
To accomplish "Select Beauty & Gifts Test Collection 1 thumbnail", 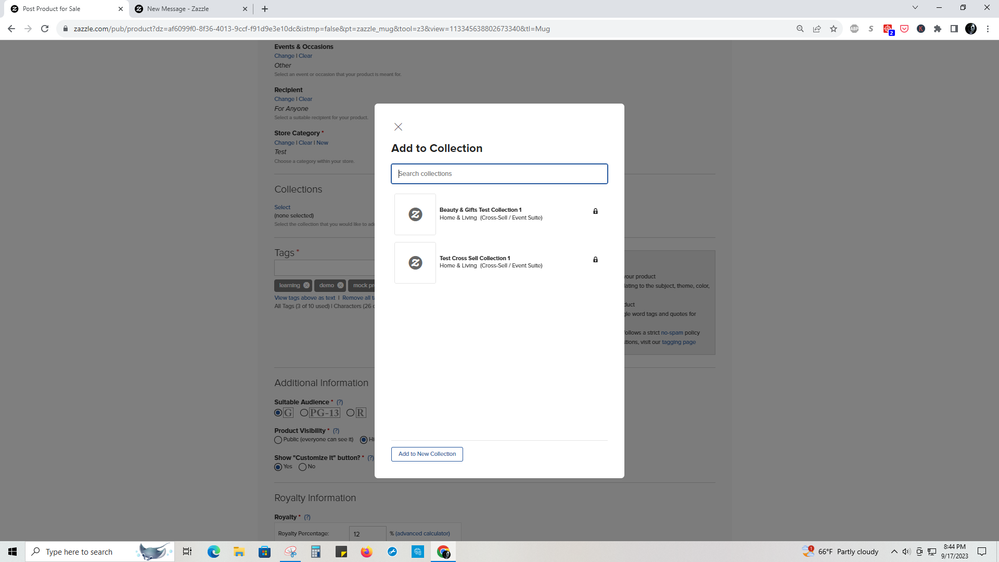I will (x=415, y=214).
